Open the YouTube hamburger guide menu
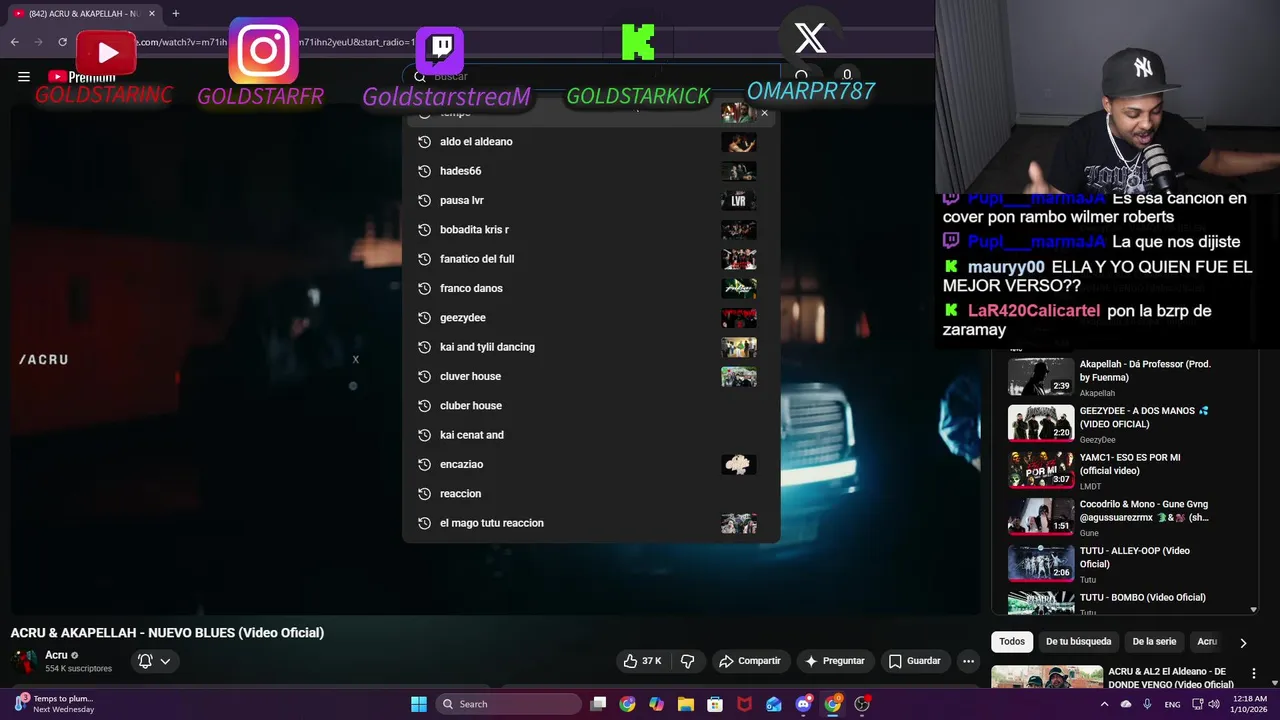This screenshot has width=1280, height=720. (x=24, y=76)
